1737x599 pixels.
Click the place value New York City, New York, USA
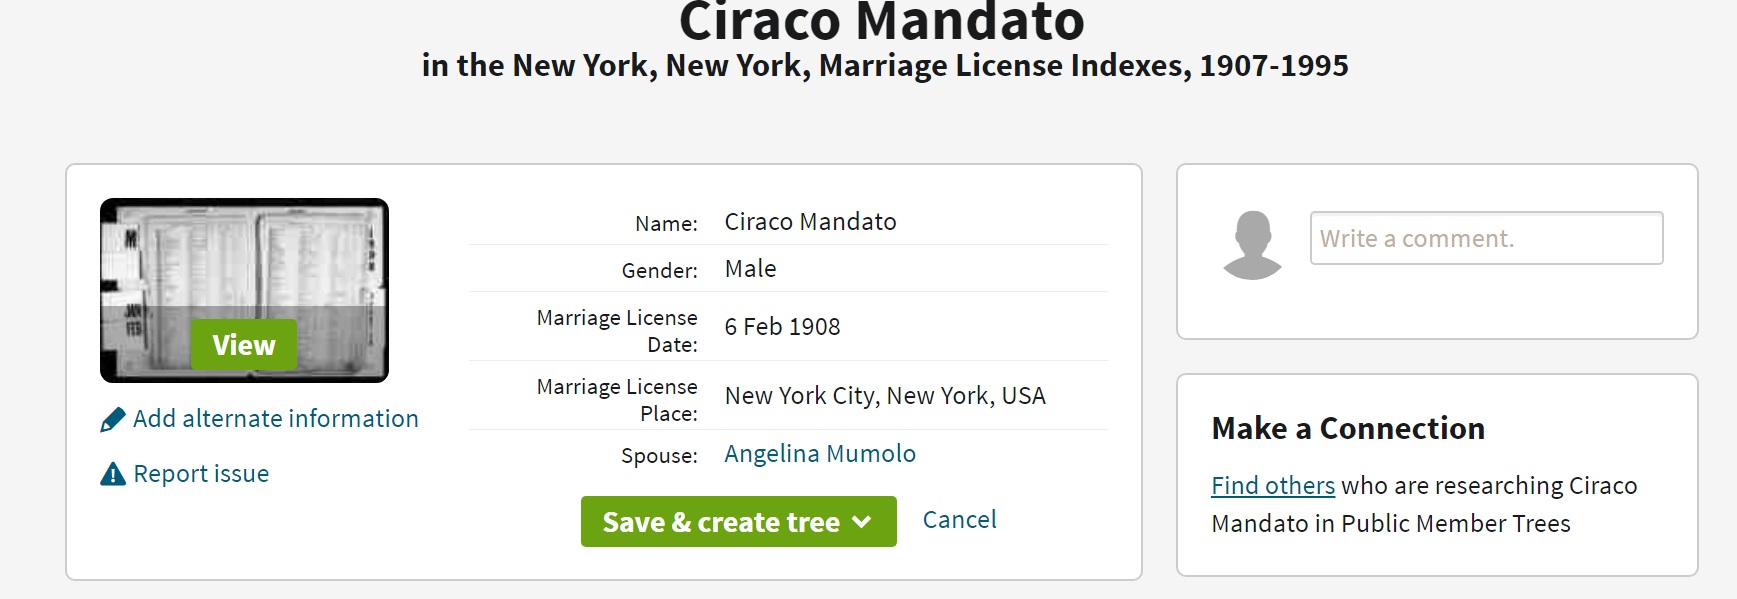click(885, 396)
